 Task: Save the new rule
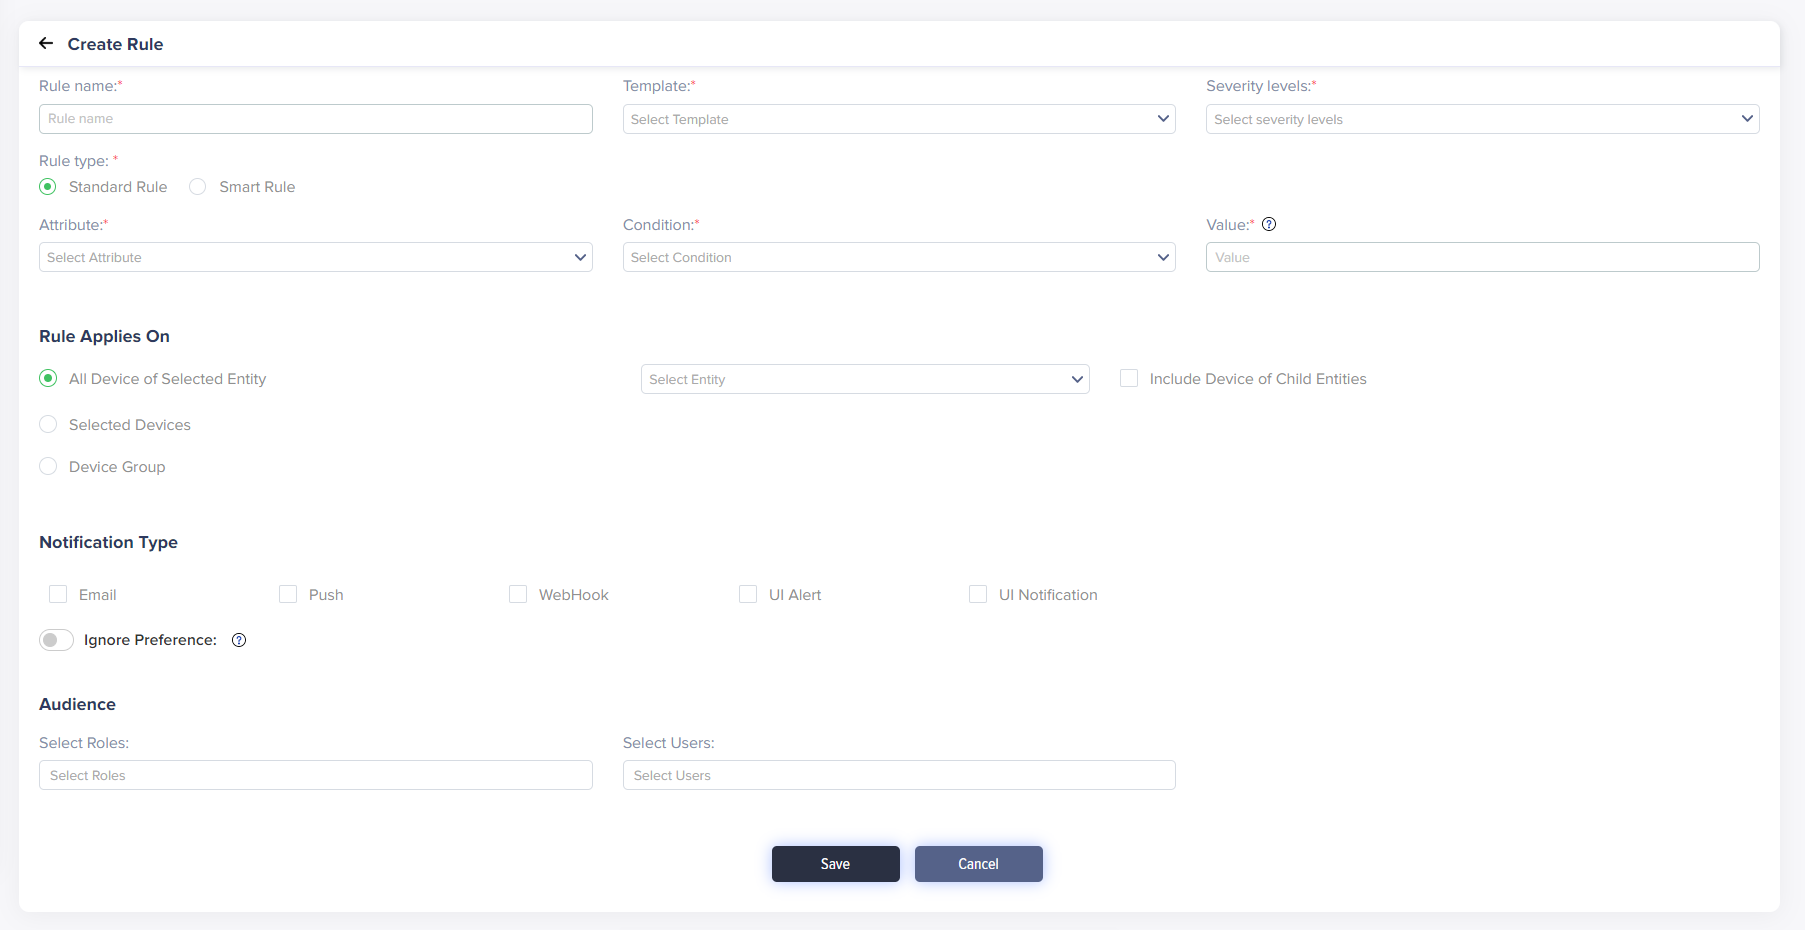pyautogui.click(x=836, y=864)
